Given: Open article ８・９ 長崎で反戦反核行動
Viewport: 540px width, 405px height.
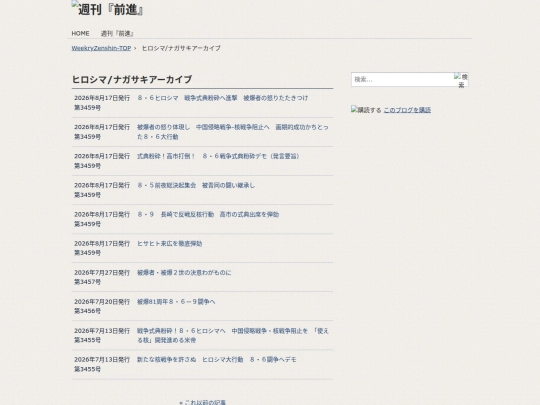Looking at the screenshot, I should tap(208, 215).
